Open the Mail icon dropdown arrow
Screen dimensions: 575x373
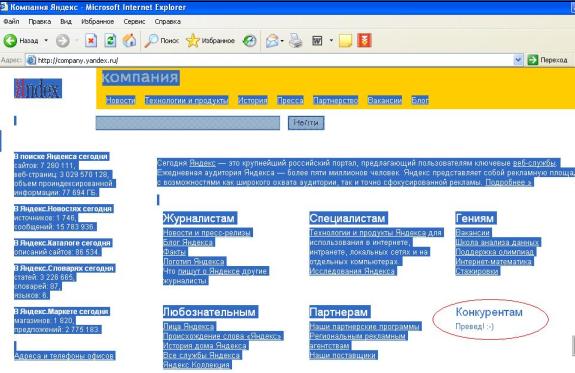(x=282, y=41)
